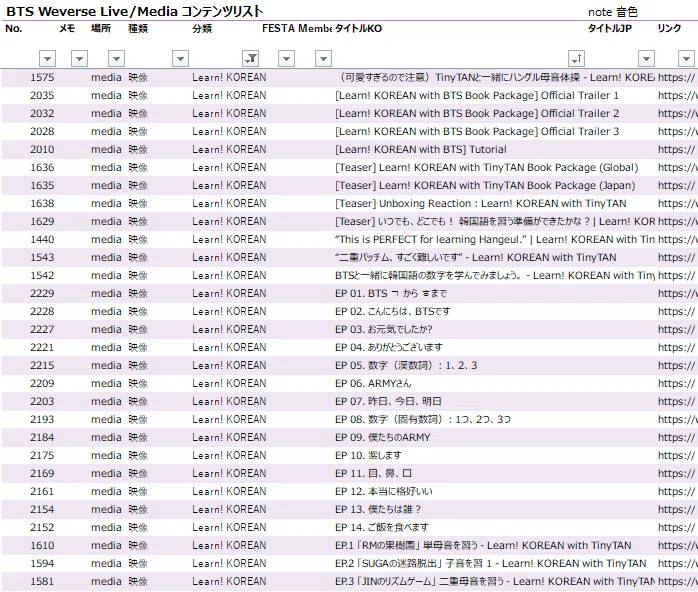This screenshot has width=698, height=592.
Task: Select cell with number 1636
Action: pos(42,167)
